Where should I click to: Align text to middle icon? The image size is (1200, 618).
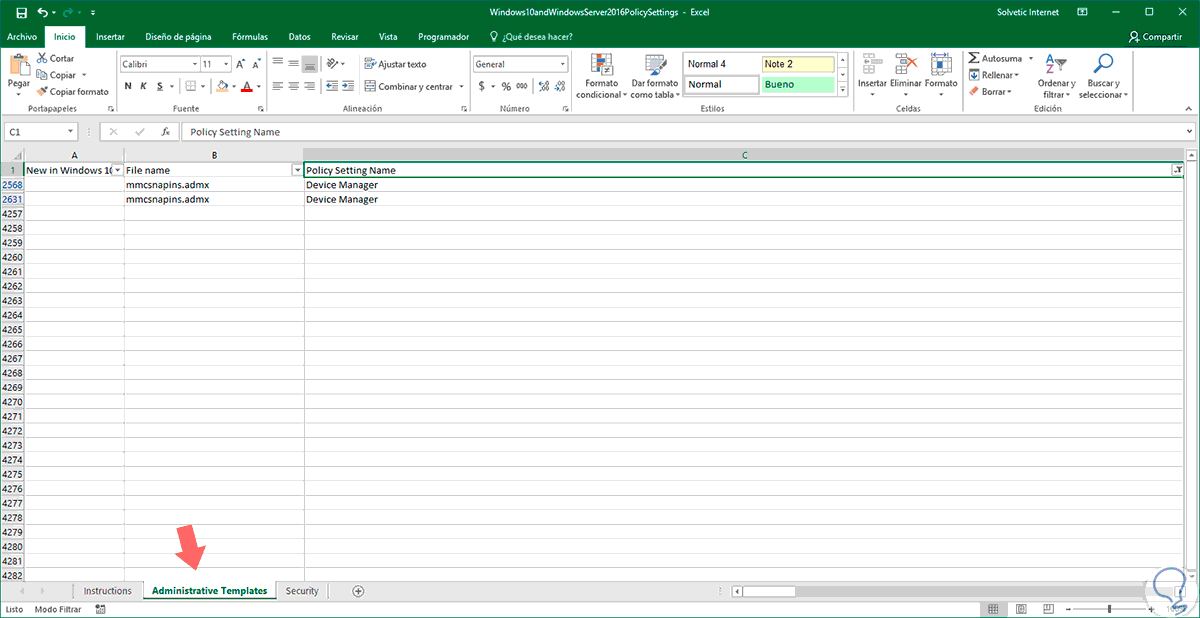coord(294,63)
